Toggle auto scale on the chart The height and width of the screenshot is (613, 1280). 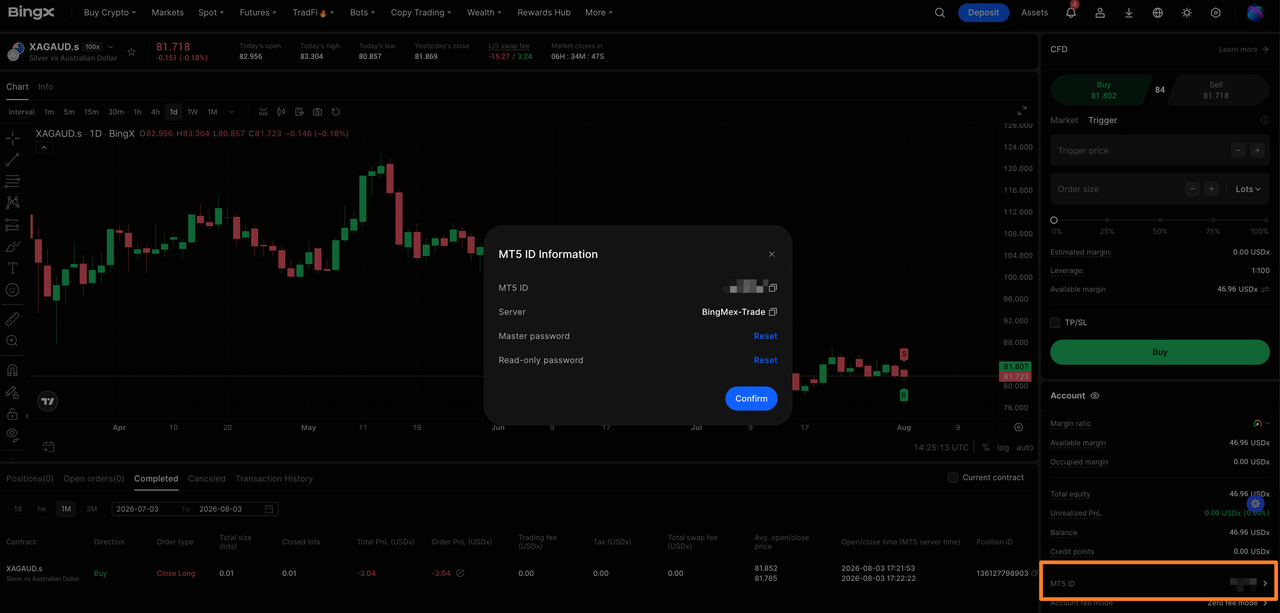1025,448
